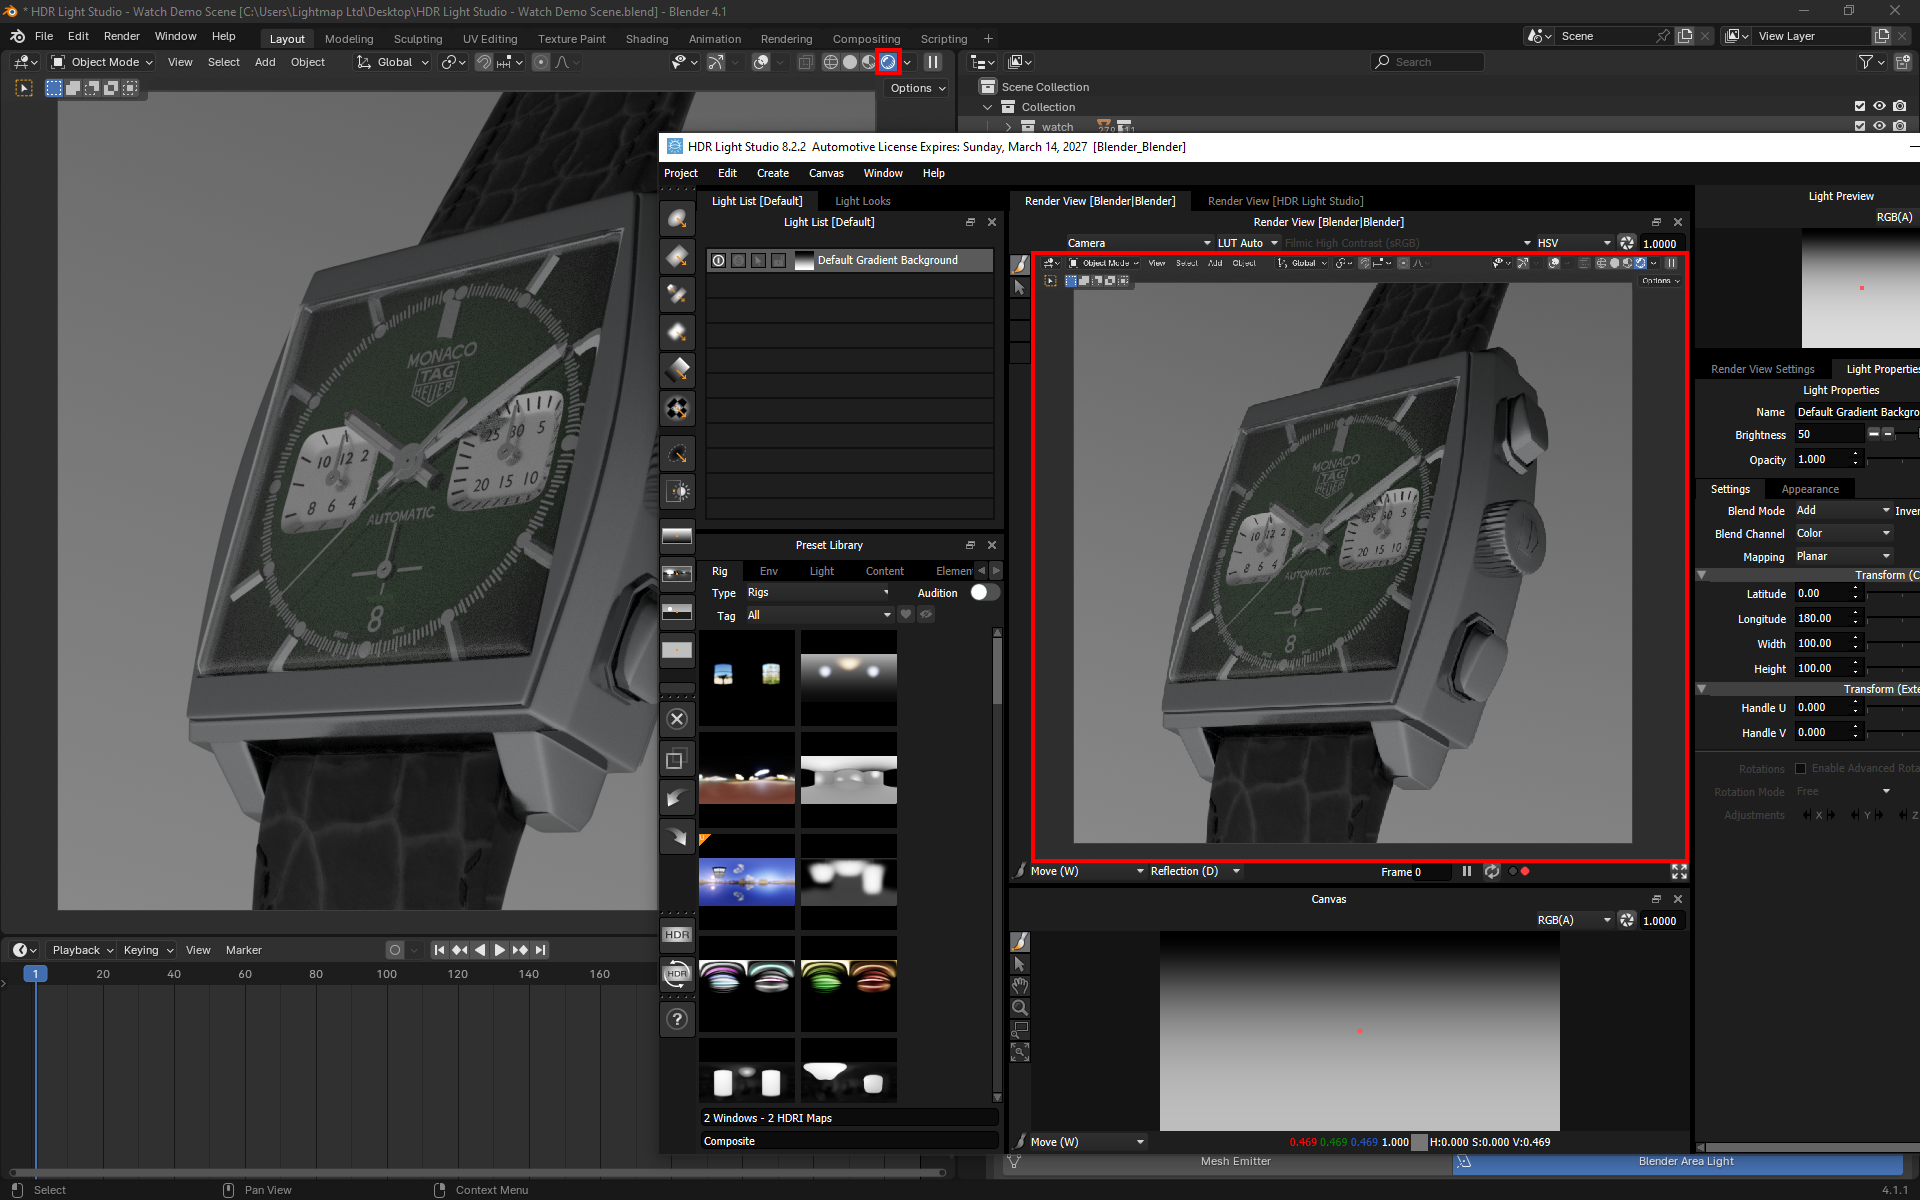1920x1200 pixels.
Task: Add a Gradient Background via toolbar icon
Action: (x=677, y=536)
